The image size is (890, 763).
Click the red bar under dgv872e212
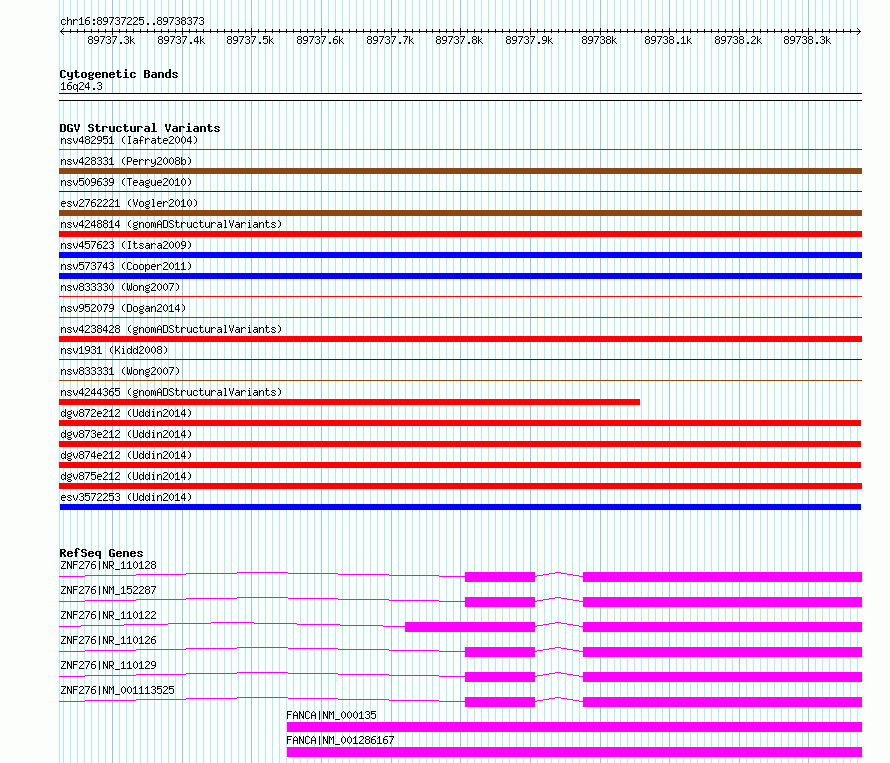click(460, 423)
